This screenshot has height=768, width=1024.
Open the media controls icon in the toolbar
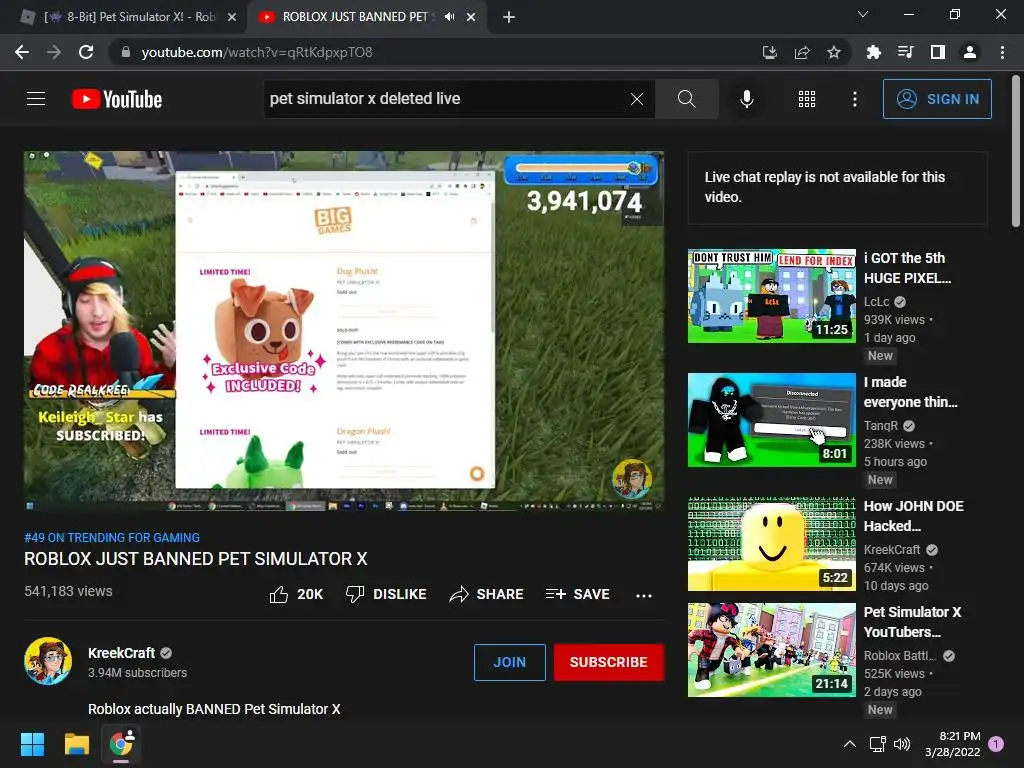click(905, 52)
